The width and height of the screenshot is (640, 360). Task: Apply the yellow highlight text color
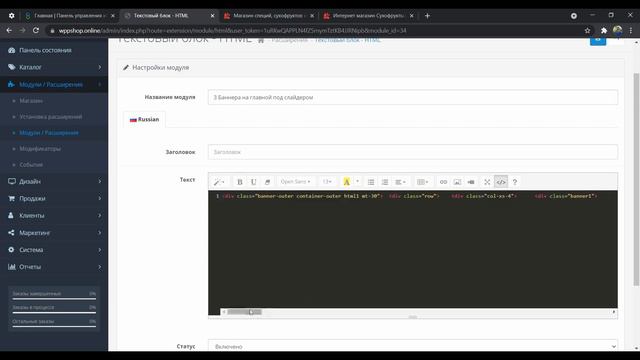pos(347,182)
